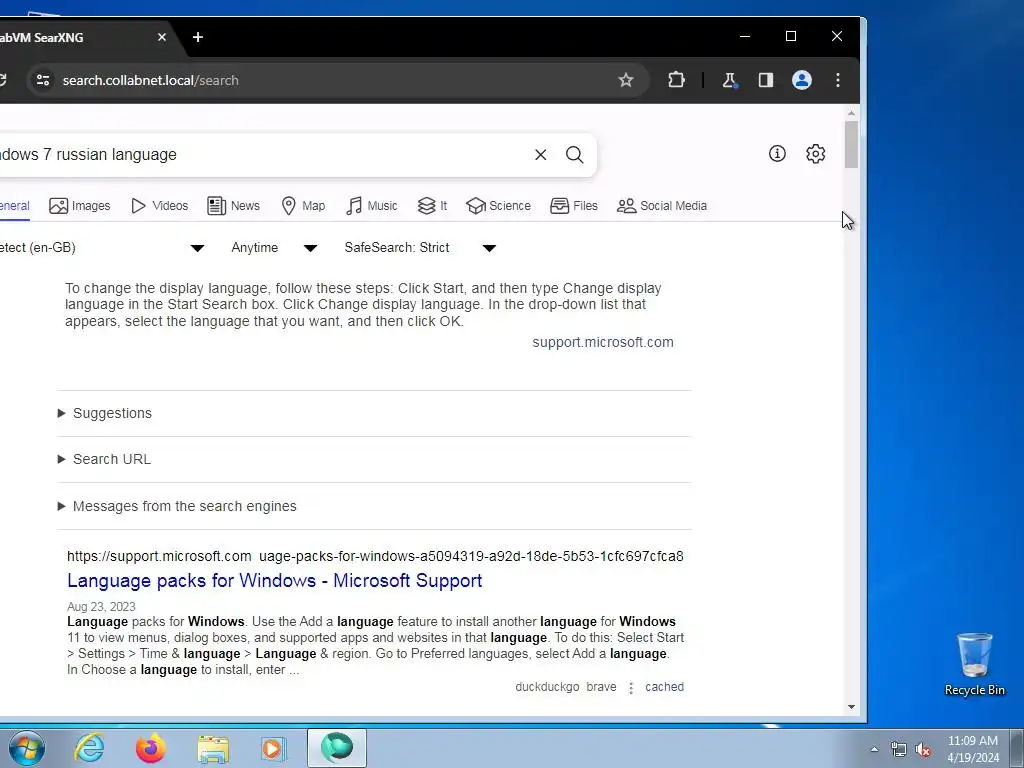1024x768 pixels.
Task: View site information icon in address bar
Action: click(x=43, y=80)
